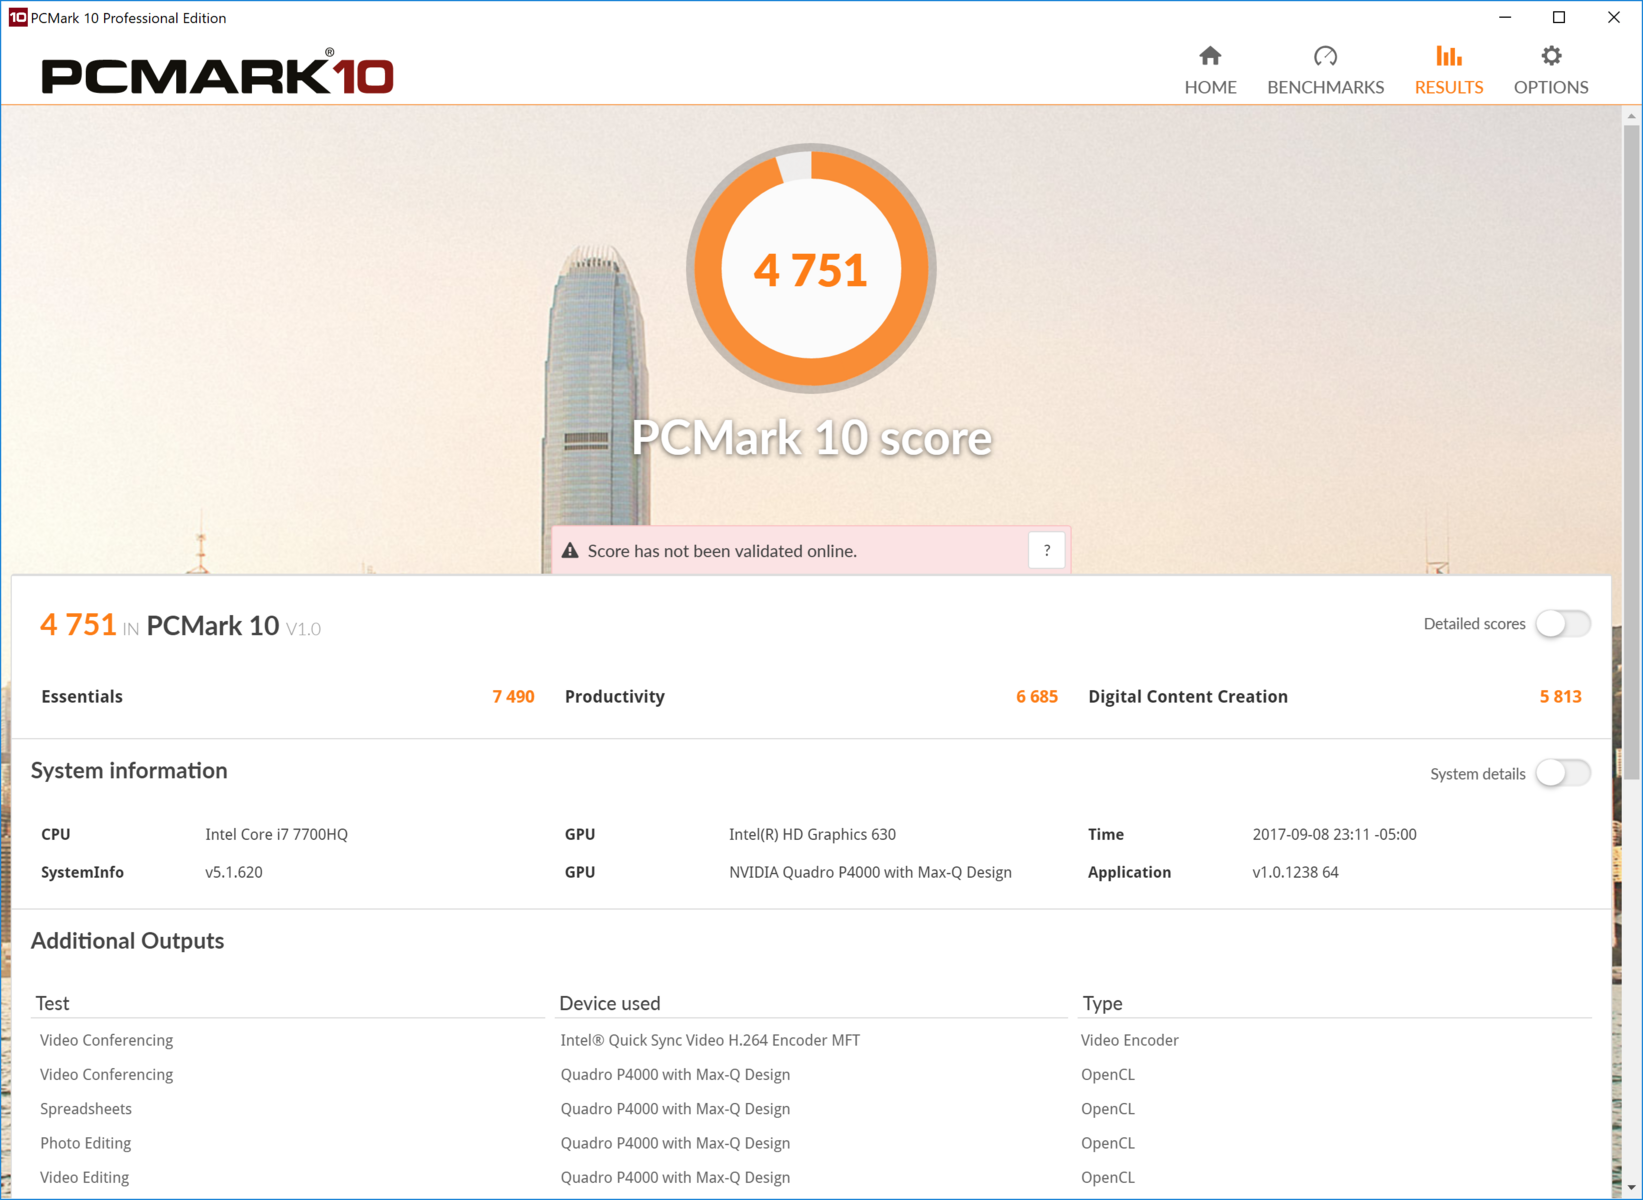Click the Type column header
Image resolution: width=1643 pixels, height=1200 pixels.
[x=1102, y=1003]
